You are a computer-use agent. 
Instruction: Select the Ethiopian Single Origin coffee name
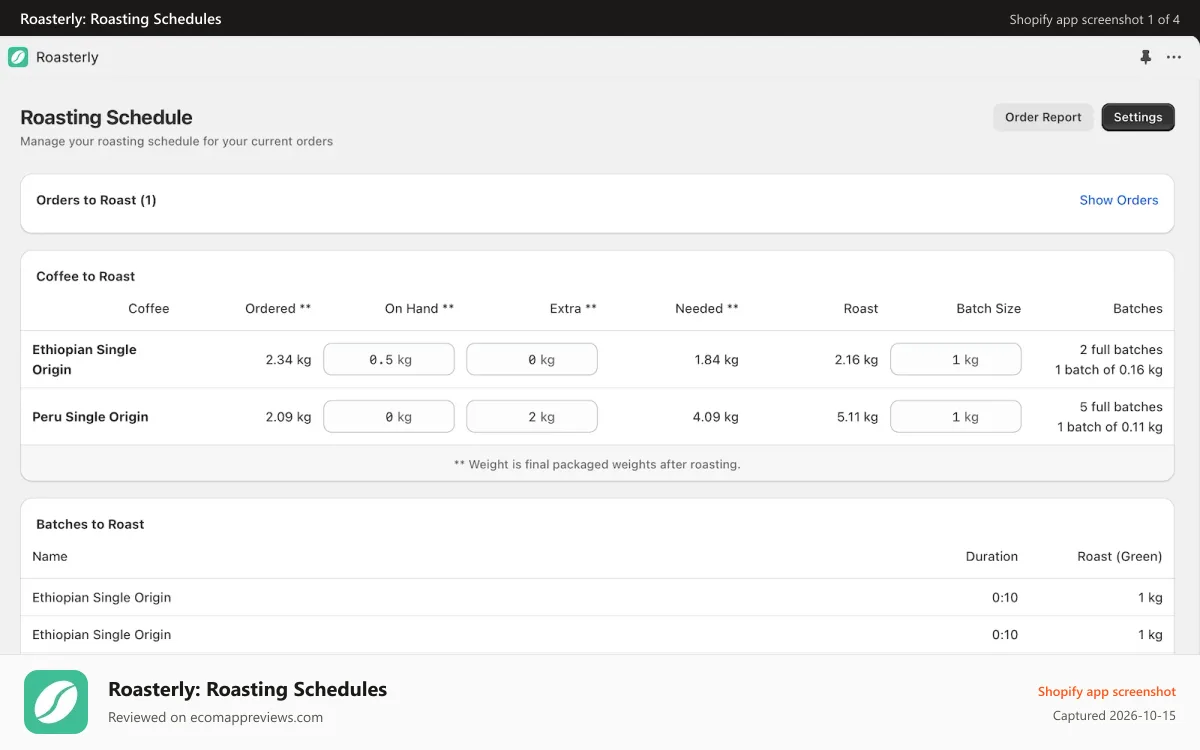(x=84, y=359)
